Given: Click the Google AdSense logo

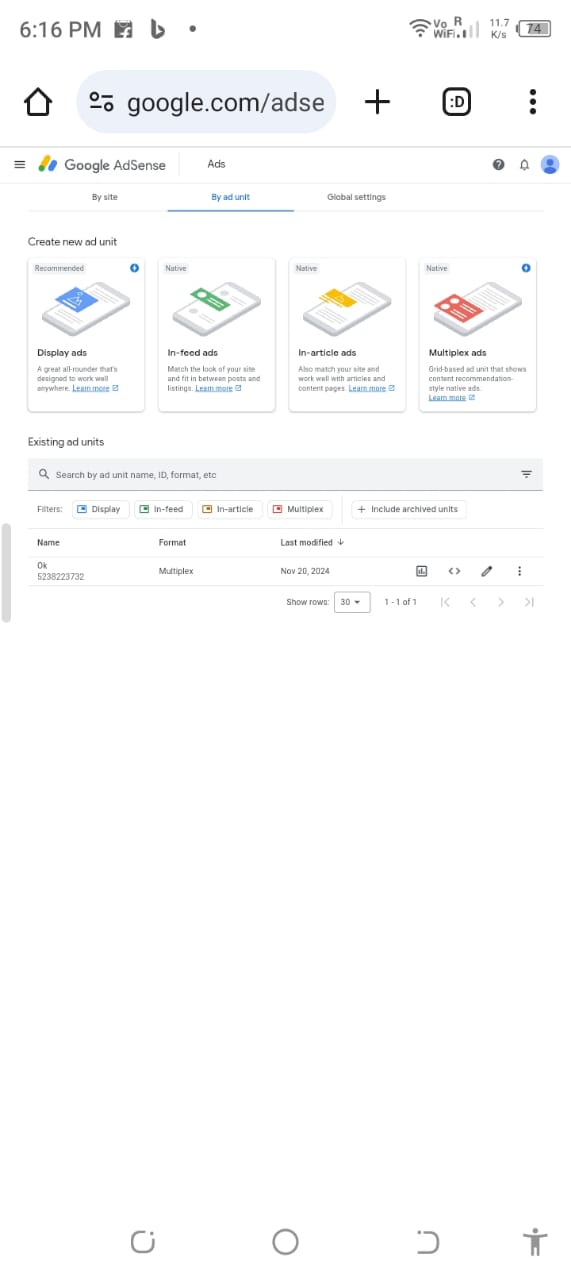Looking at the screenshot, I should (102, 165).
